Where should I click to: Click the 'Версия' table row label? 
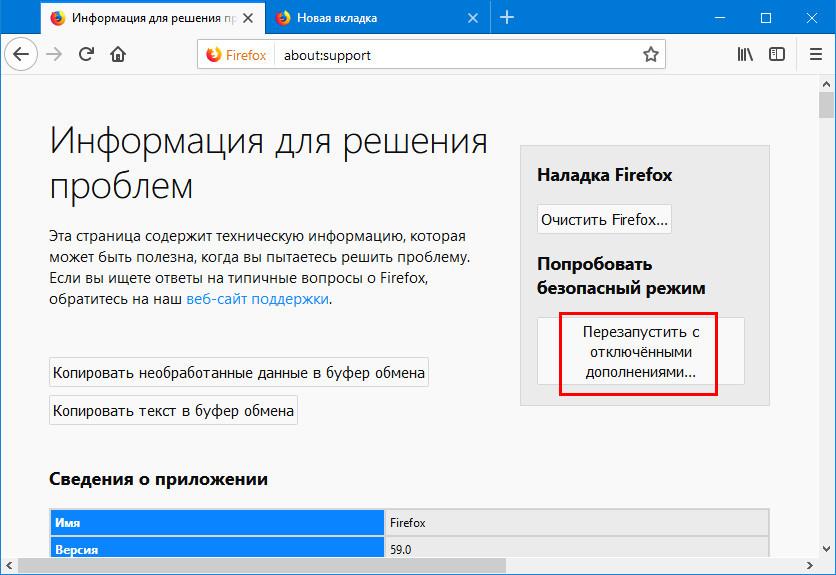[x=218, y=548]
